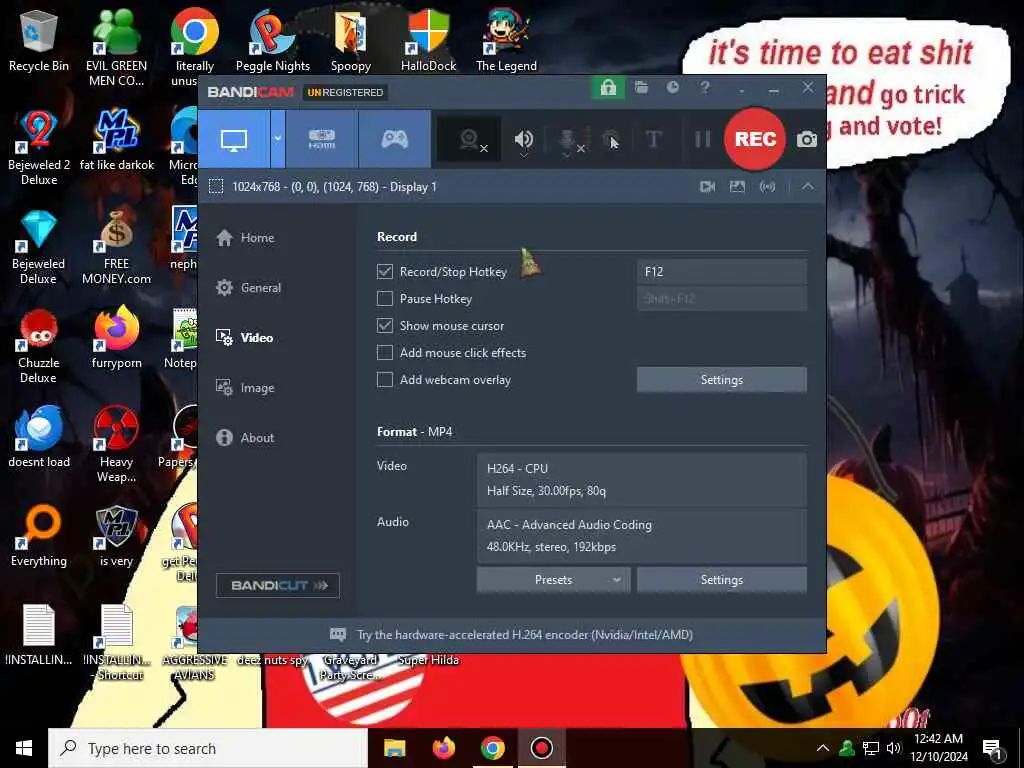Image resolution: width=1024 pixels, height=768 pixels.
Task: Select the HalloDock desktop shortcut
Action: (x=428, y=42)
